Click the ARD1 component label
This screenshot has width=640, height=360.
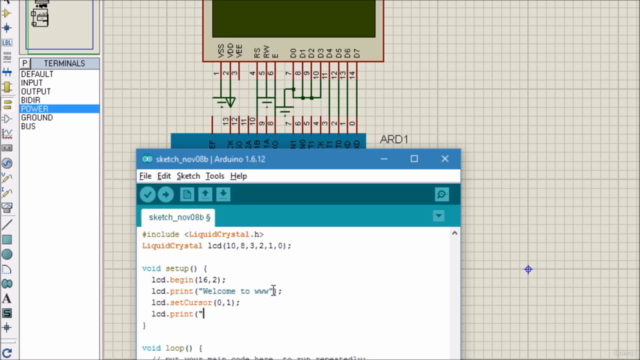click(394, 140)
